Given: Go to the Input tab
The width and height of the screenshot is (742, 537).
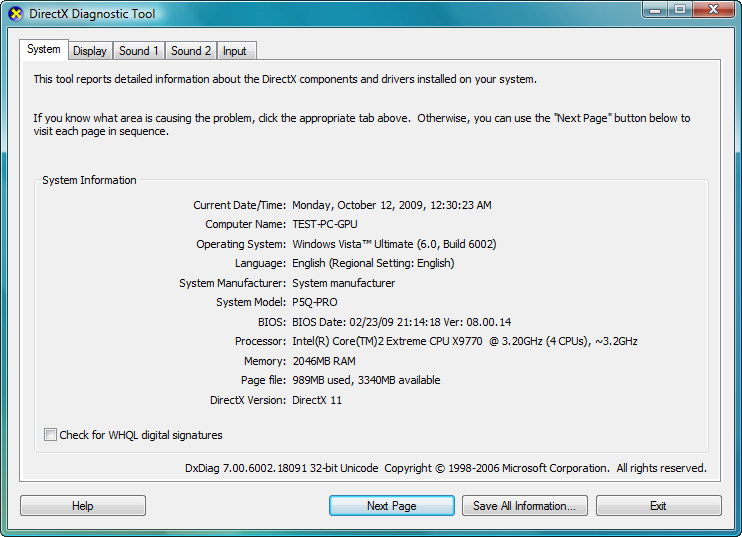Looking at the screenshot, I should pos(235,51).
